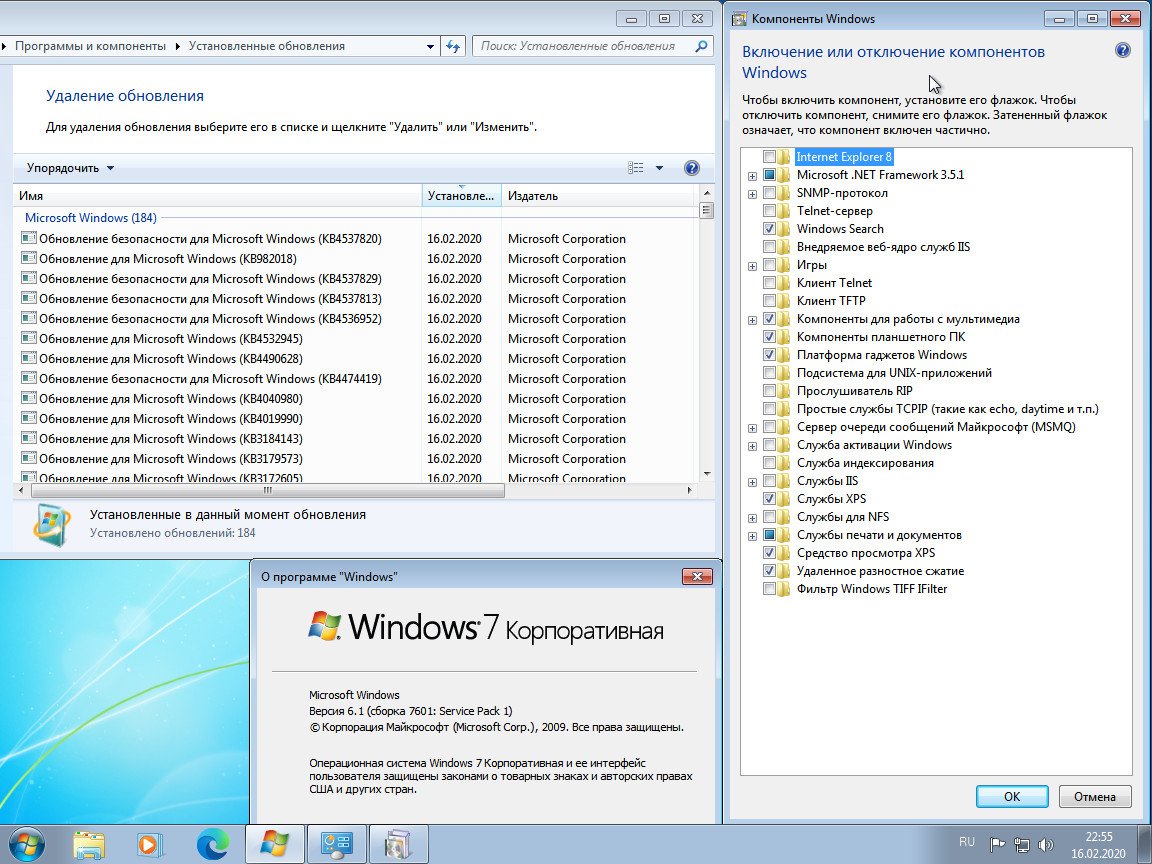Select the icon of update KB4537829
Screen dimensions: 1152x864
(x=29, y=278)
